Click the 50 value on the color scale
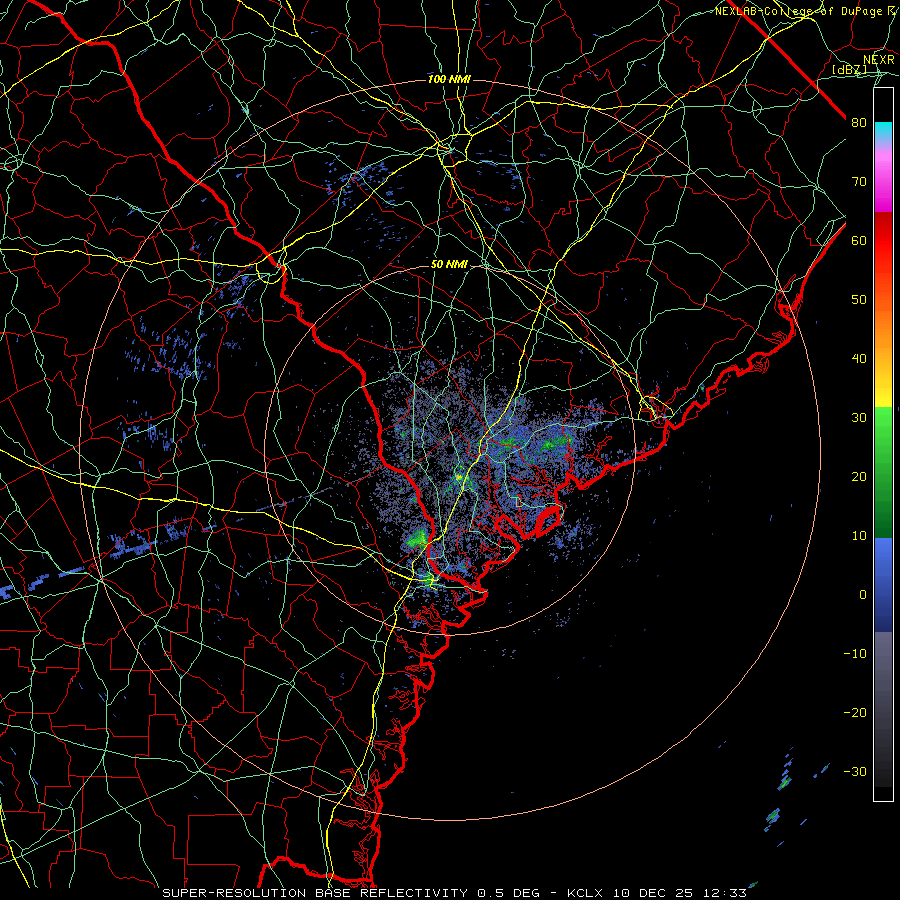 point(859,300)
